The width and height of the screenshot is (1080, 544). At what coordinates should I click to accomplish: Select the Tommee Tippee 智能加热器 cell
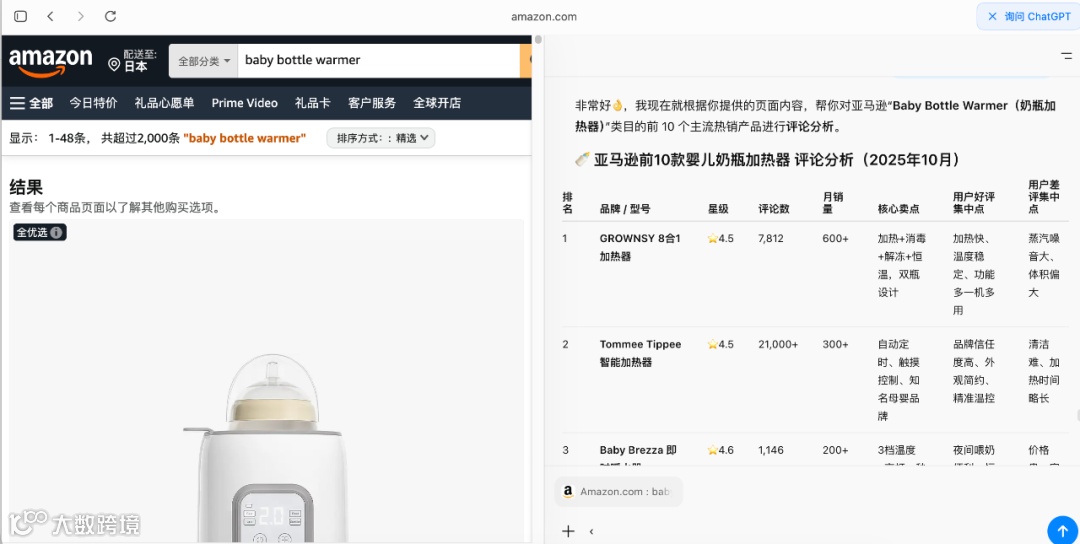pyautogui.click(x=640, y=353)
